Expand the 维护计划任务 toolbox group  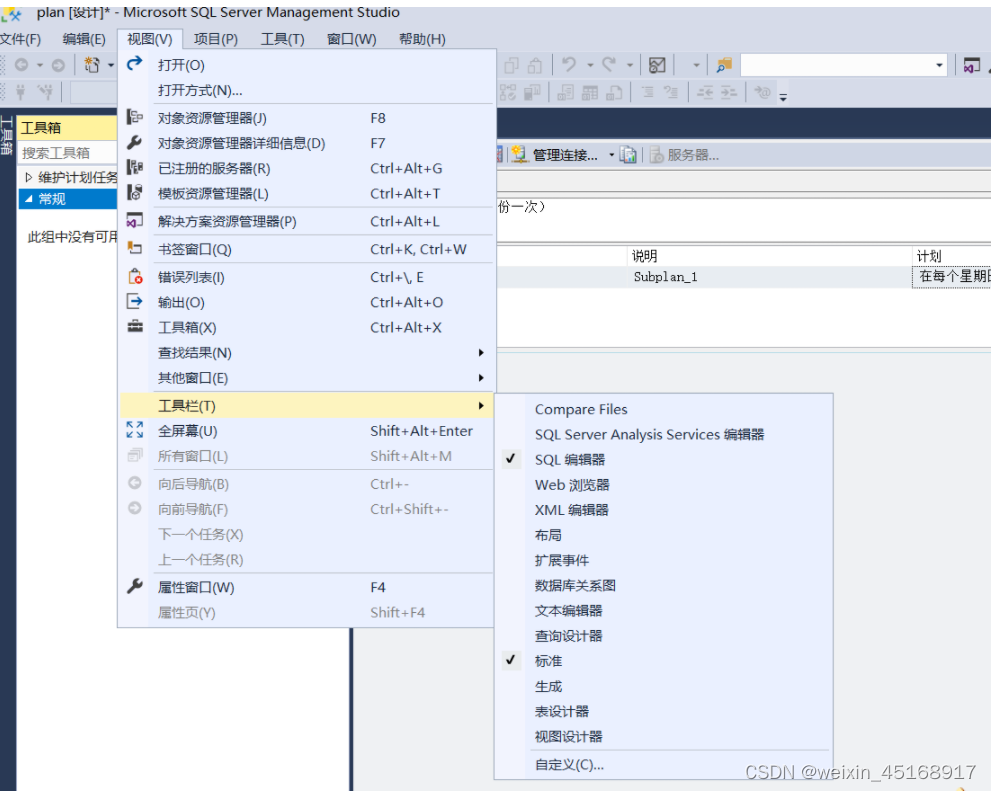pyautogui.click(x=28, y=178)
